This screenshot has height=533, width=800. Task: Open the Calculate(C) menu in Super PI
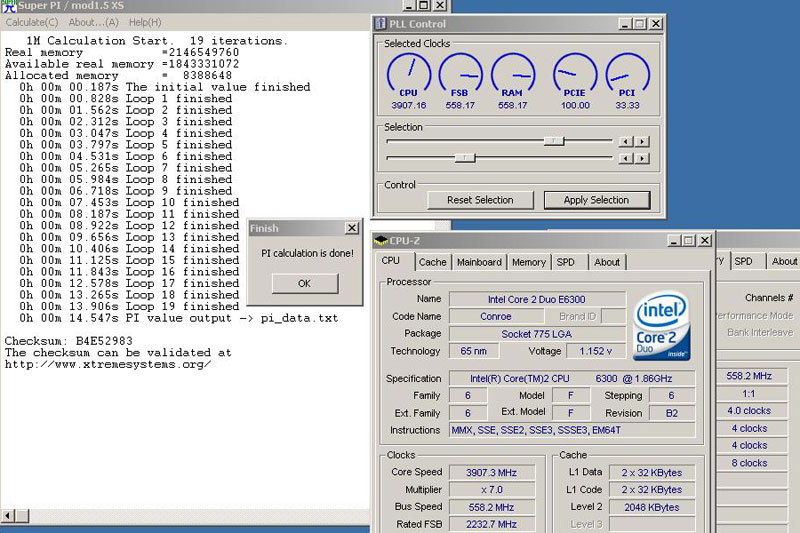point(32,22)
